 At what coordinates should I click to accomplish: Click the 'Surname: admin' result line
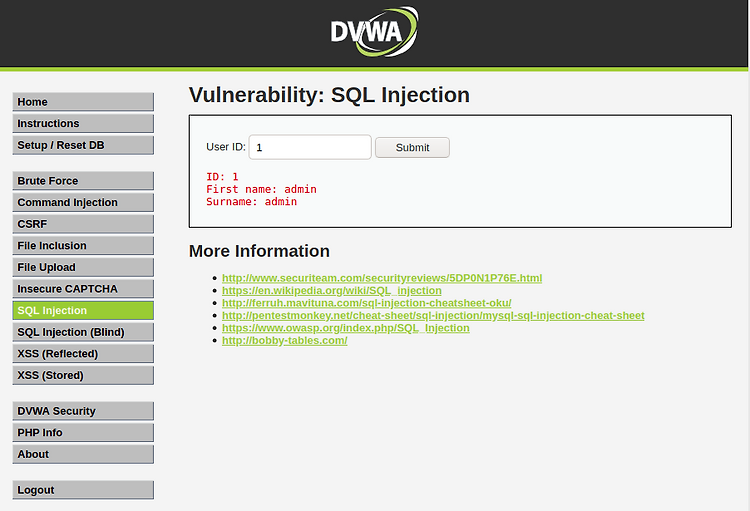pos(252,201)
